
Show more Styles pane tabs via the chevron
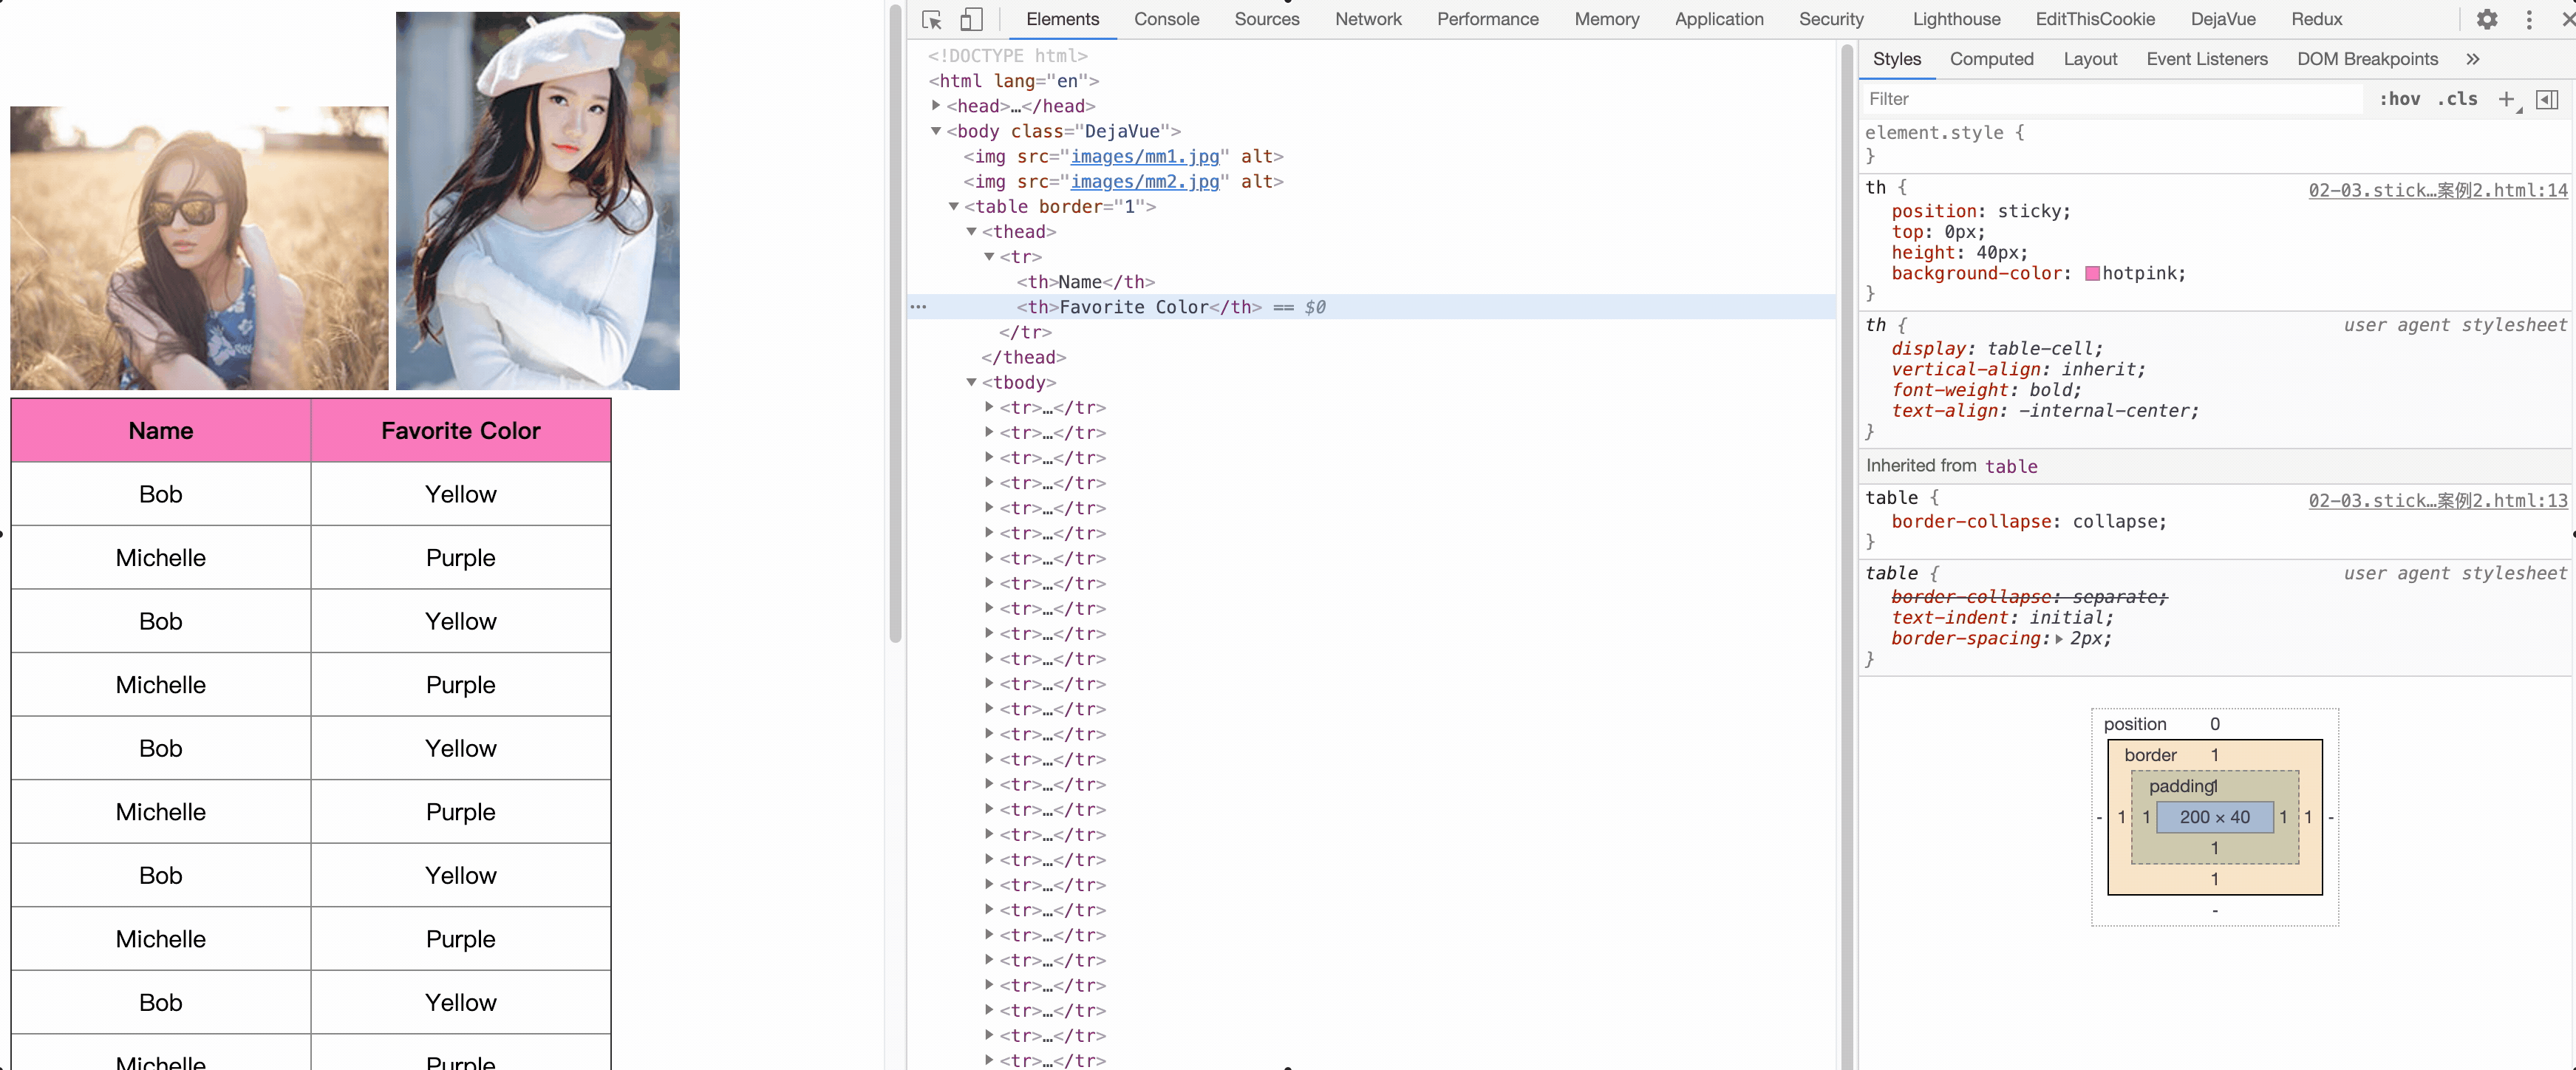coord(2472,59)
